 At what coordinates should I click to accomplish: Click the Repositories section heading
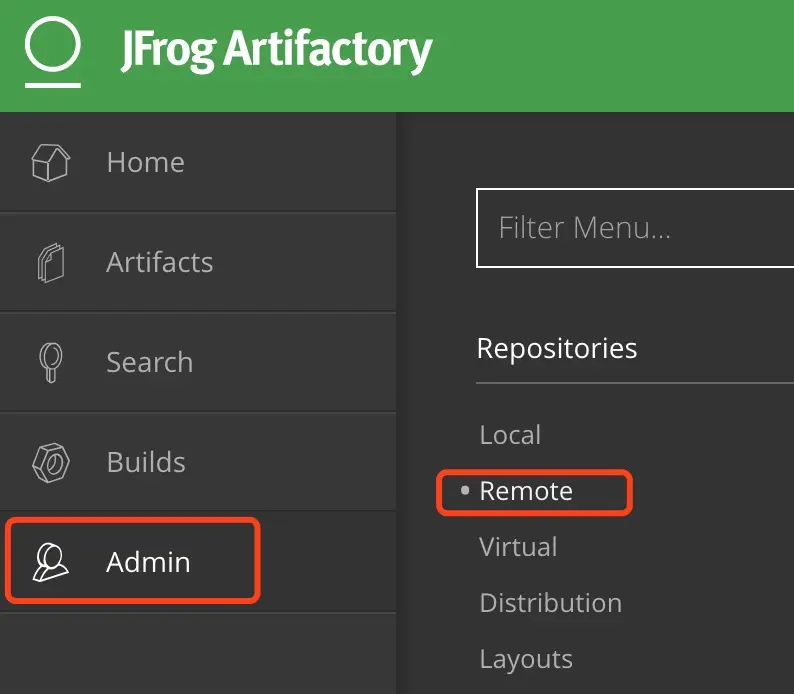pos(557,348)
